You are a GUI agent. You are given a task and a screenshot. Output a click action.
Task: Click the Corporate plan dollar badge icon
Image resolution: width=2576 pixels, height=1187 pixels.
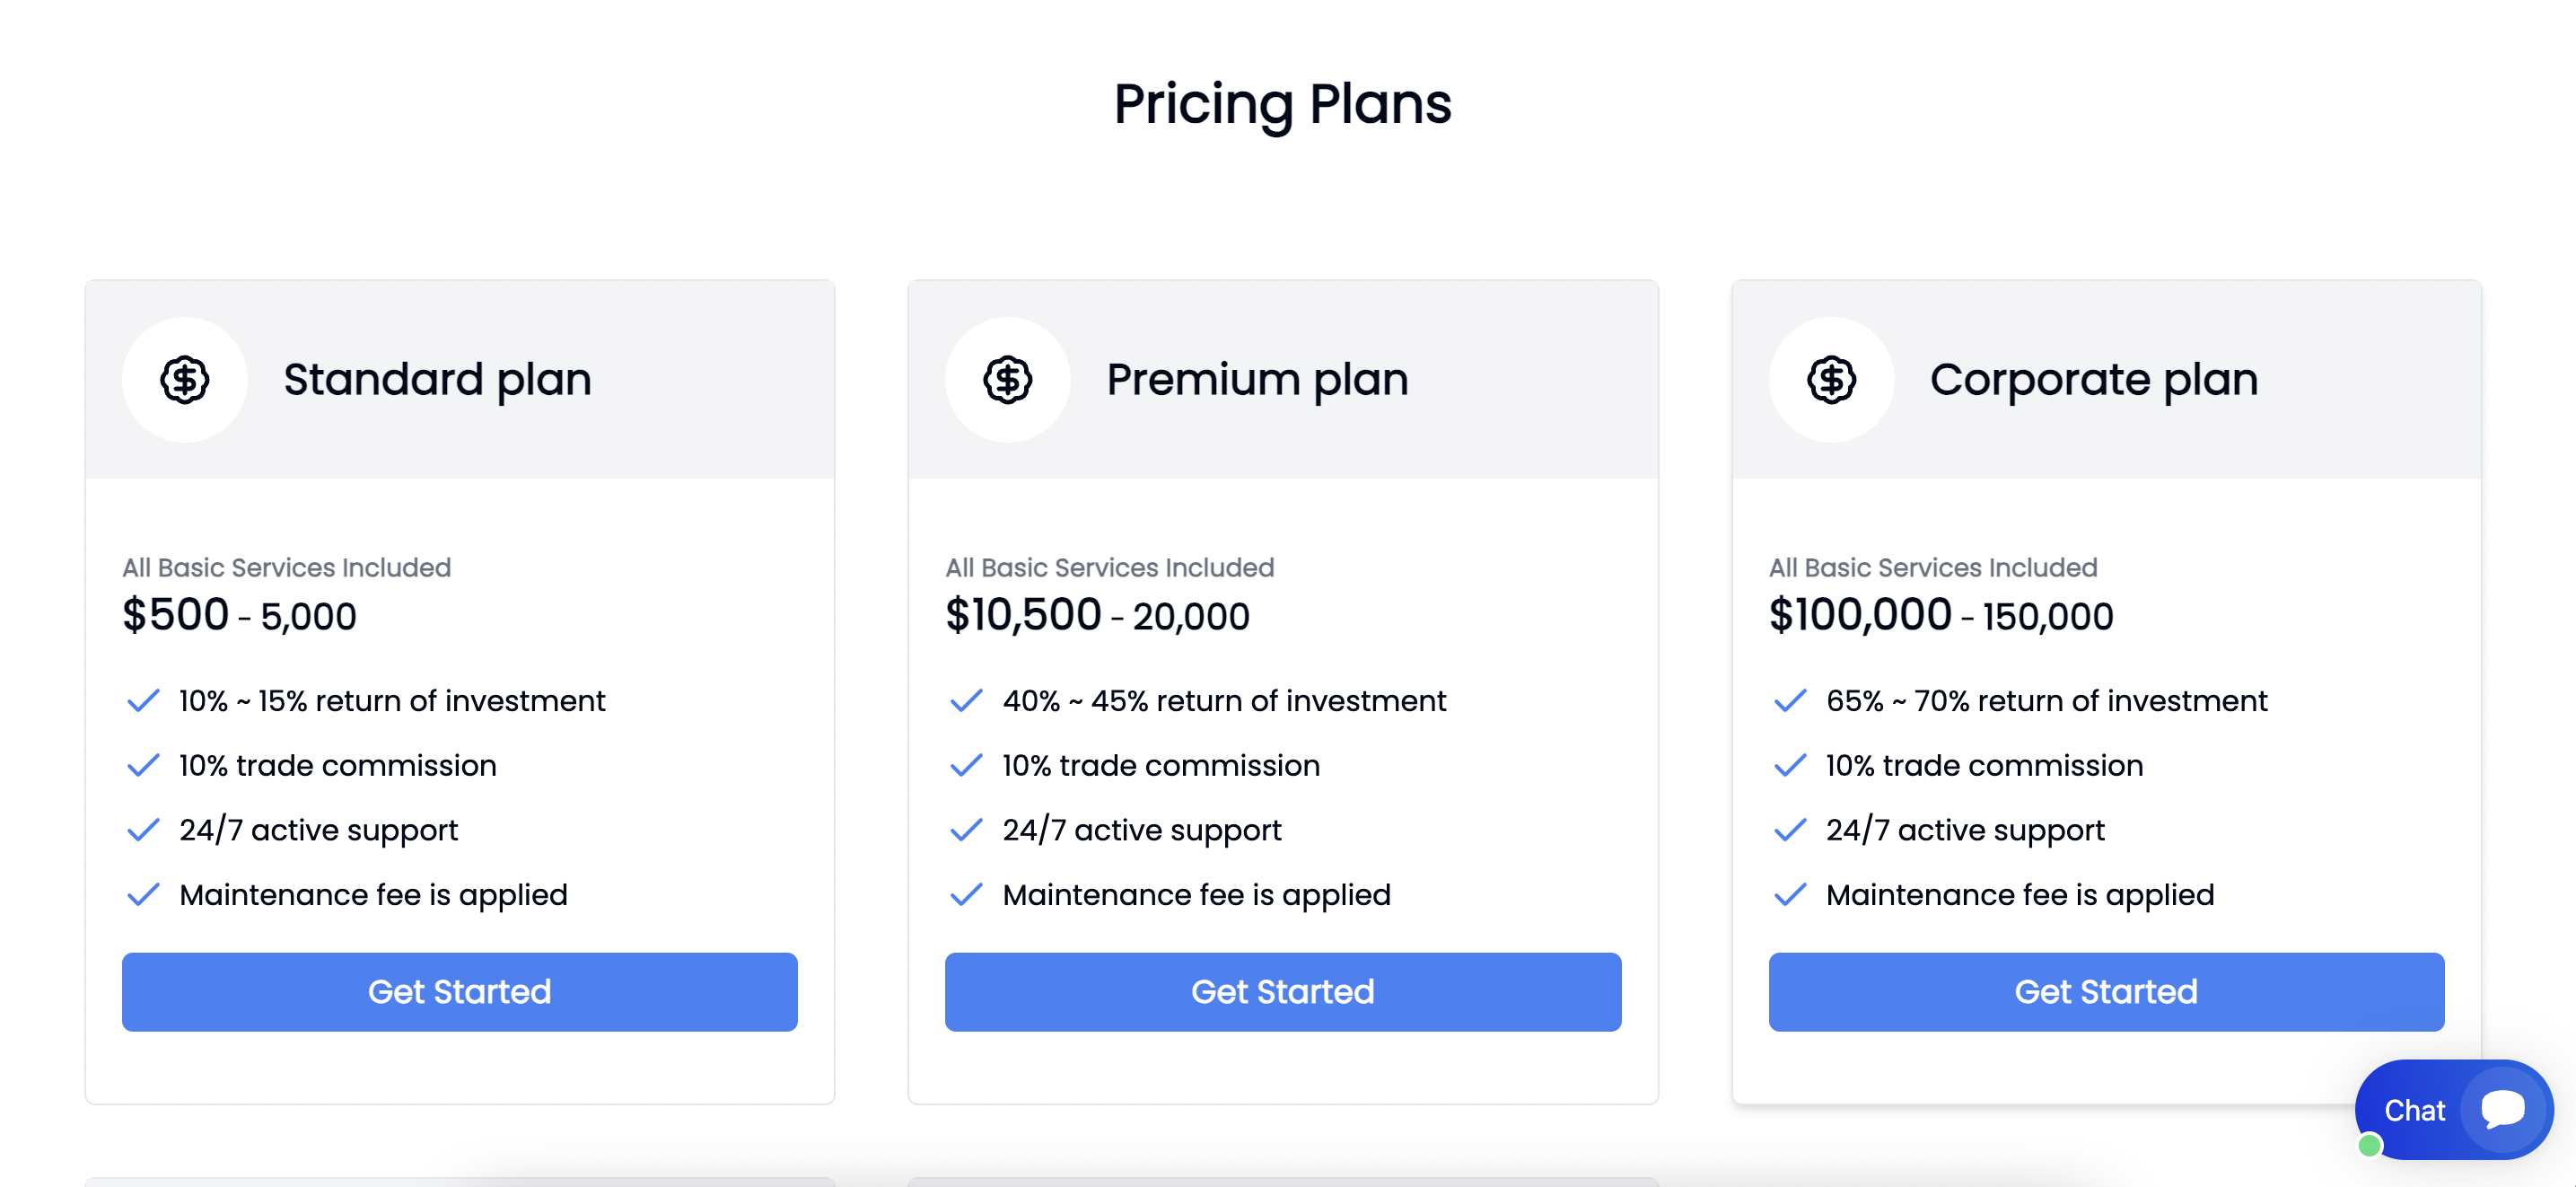(x=1831, y=380)
